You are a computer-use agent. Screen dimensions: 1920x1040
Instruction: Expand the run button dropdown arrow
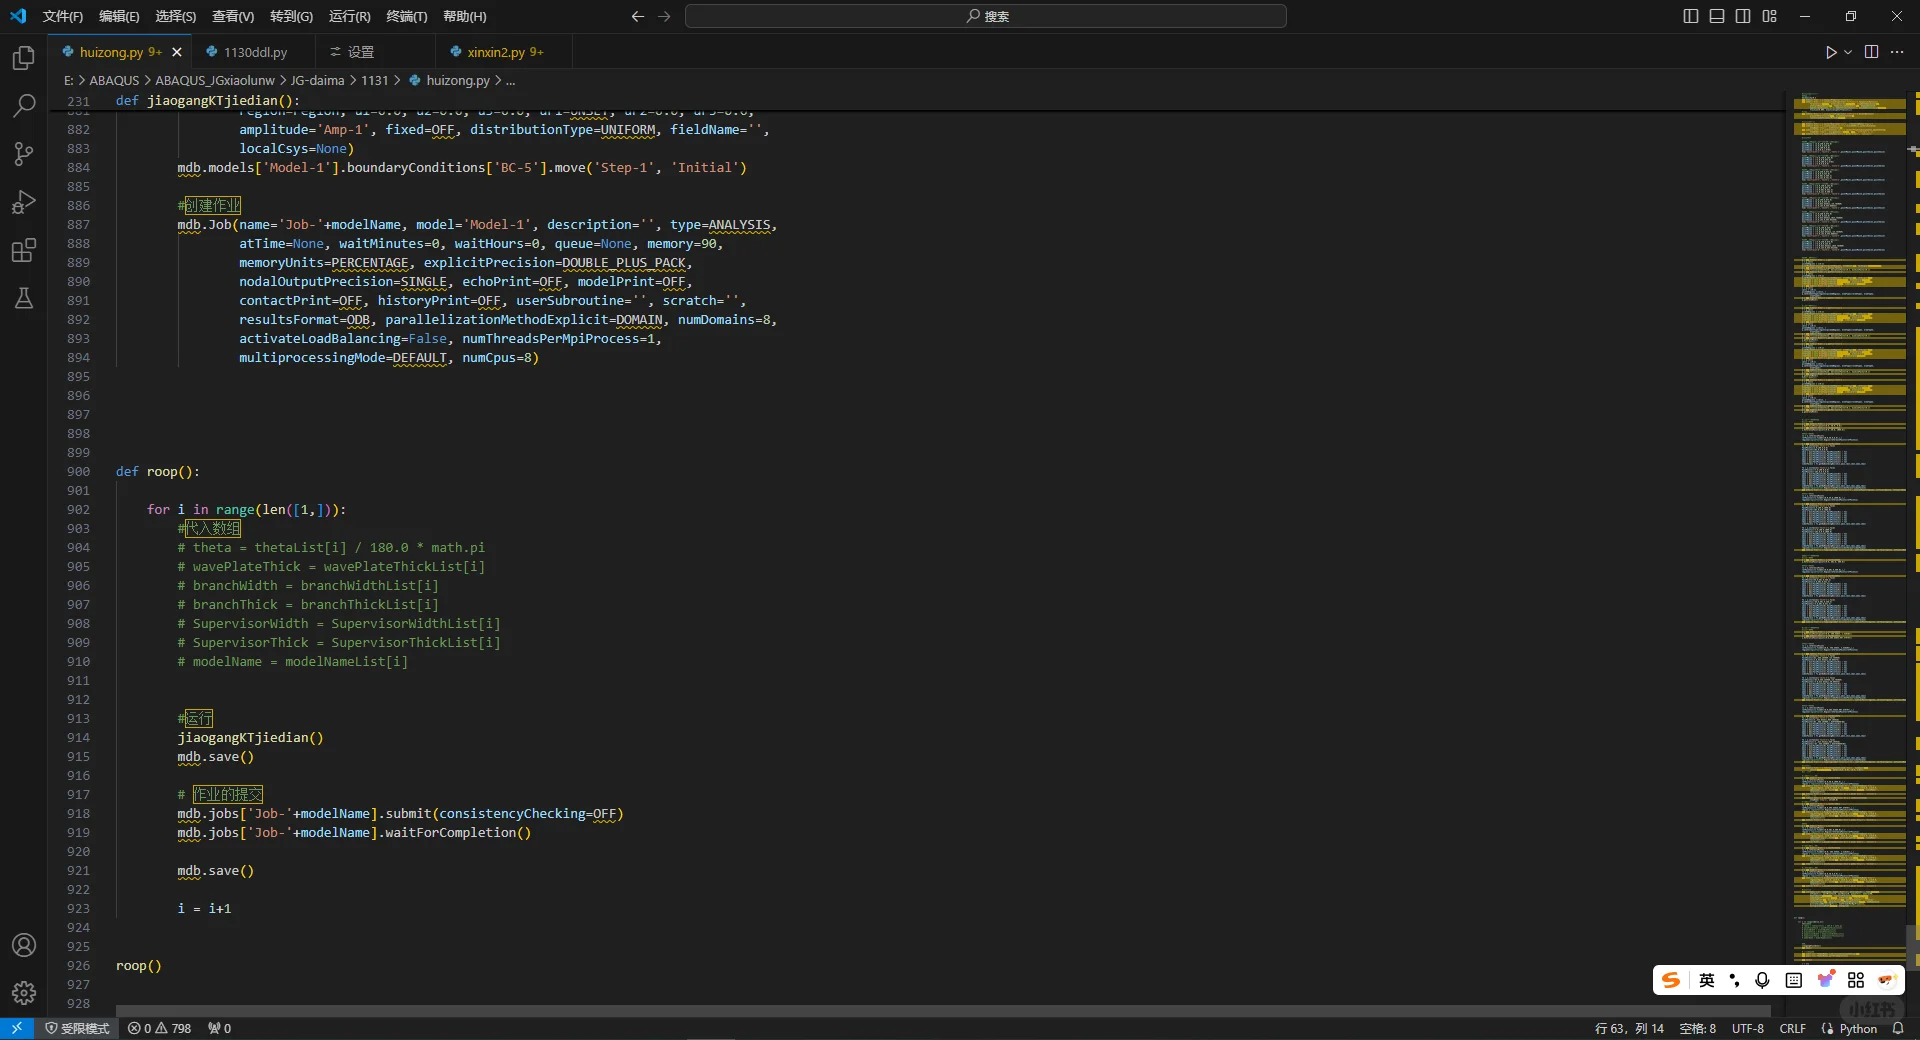tap(1848, 52)
